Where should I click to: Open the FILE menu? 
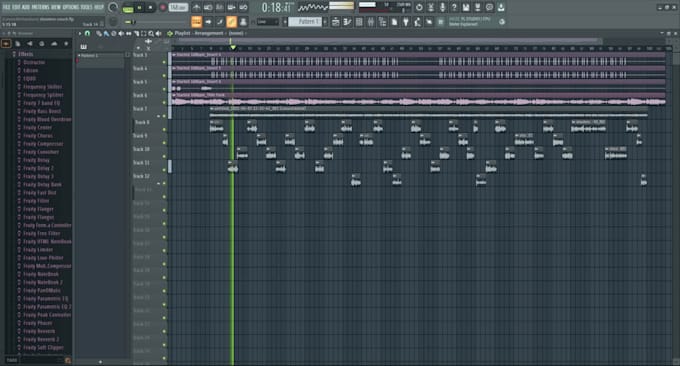(7, 7)
